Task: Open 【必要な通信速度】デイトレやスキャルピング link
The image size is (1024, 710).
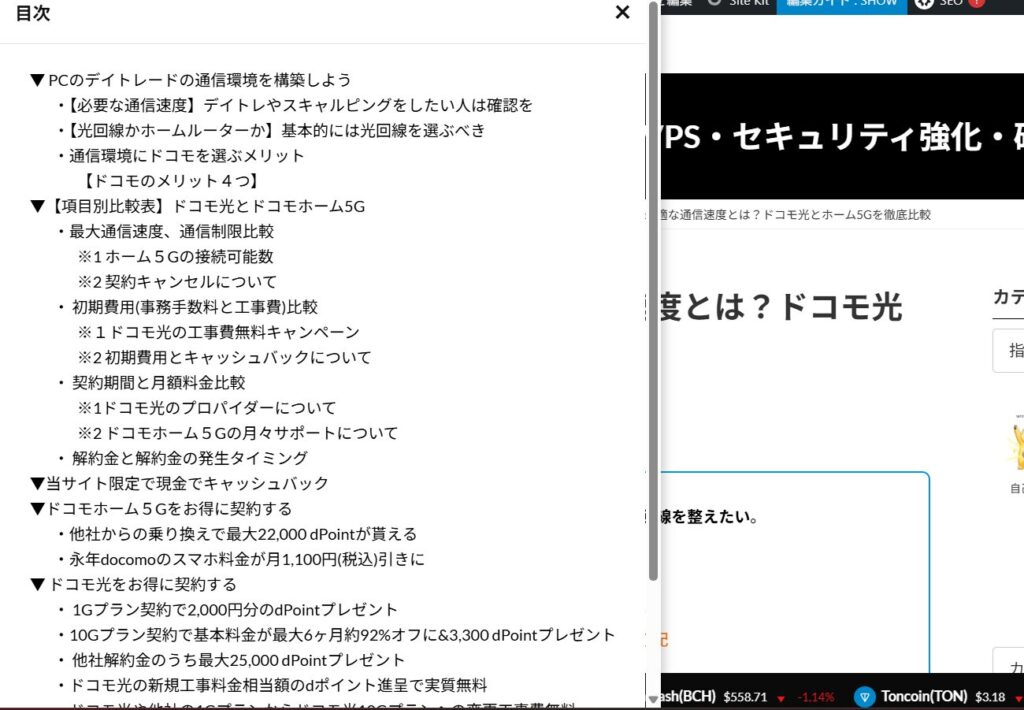Action: point(300,105)
